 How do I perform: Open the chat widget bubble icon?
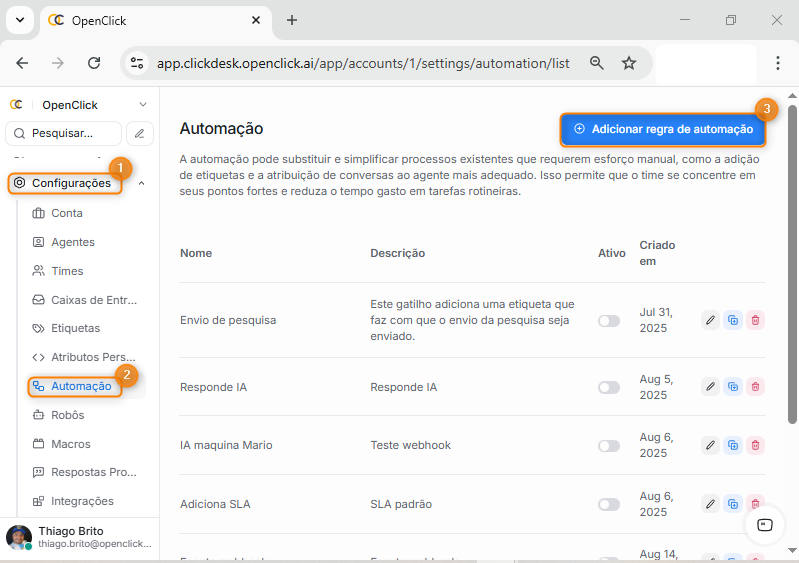pos(765,525)
